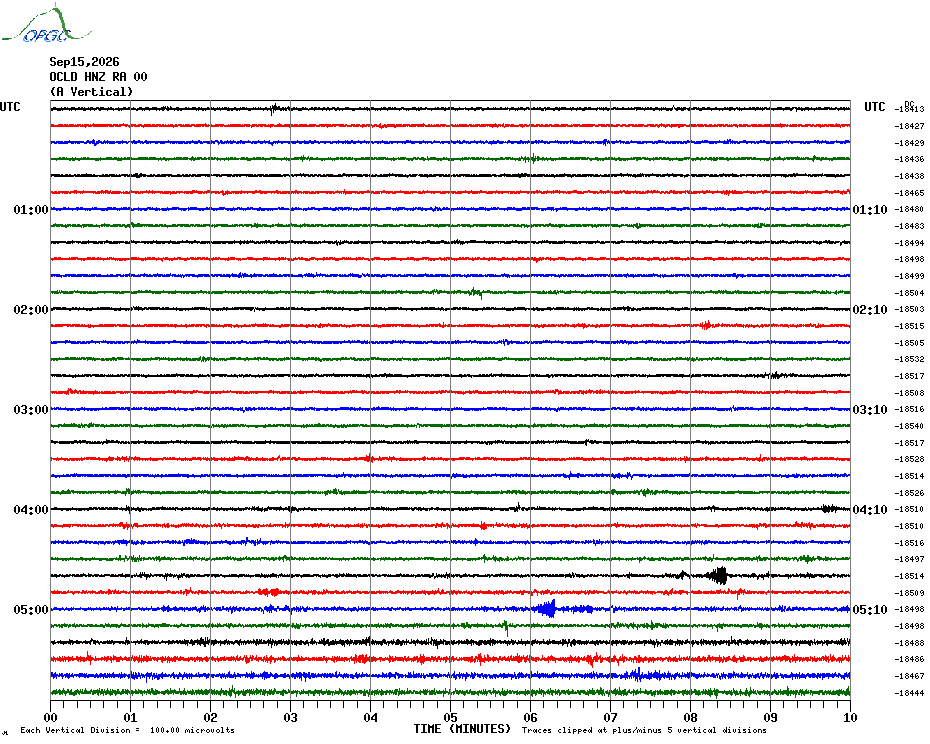Click the 10 minute tick on the time axis

850,717
